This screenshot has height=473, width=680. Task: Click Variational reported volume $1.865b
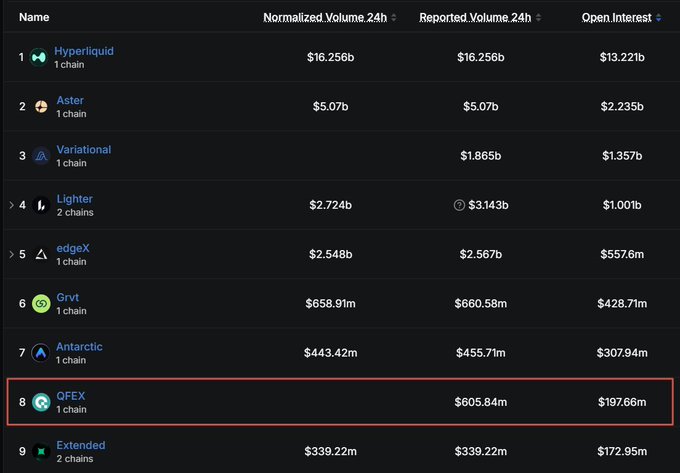tap(481, 156)
